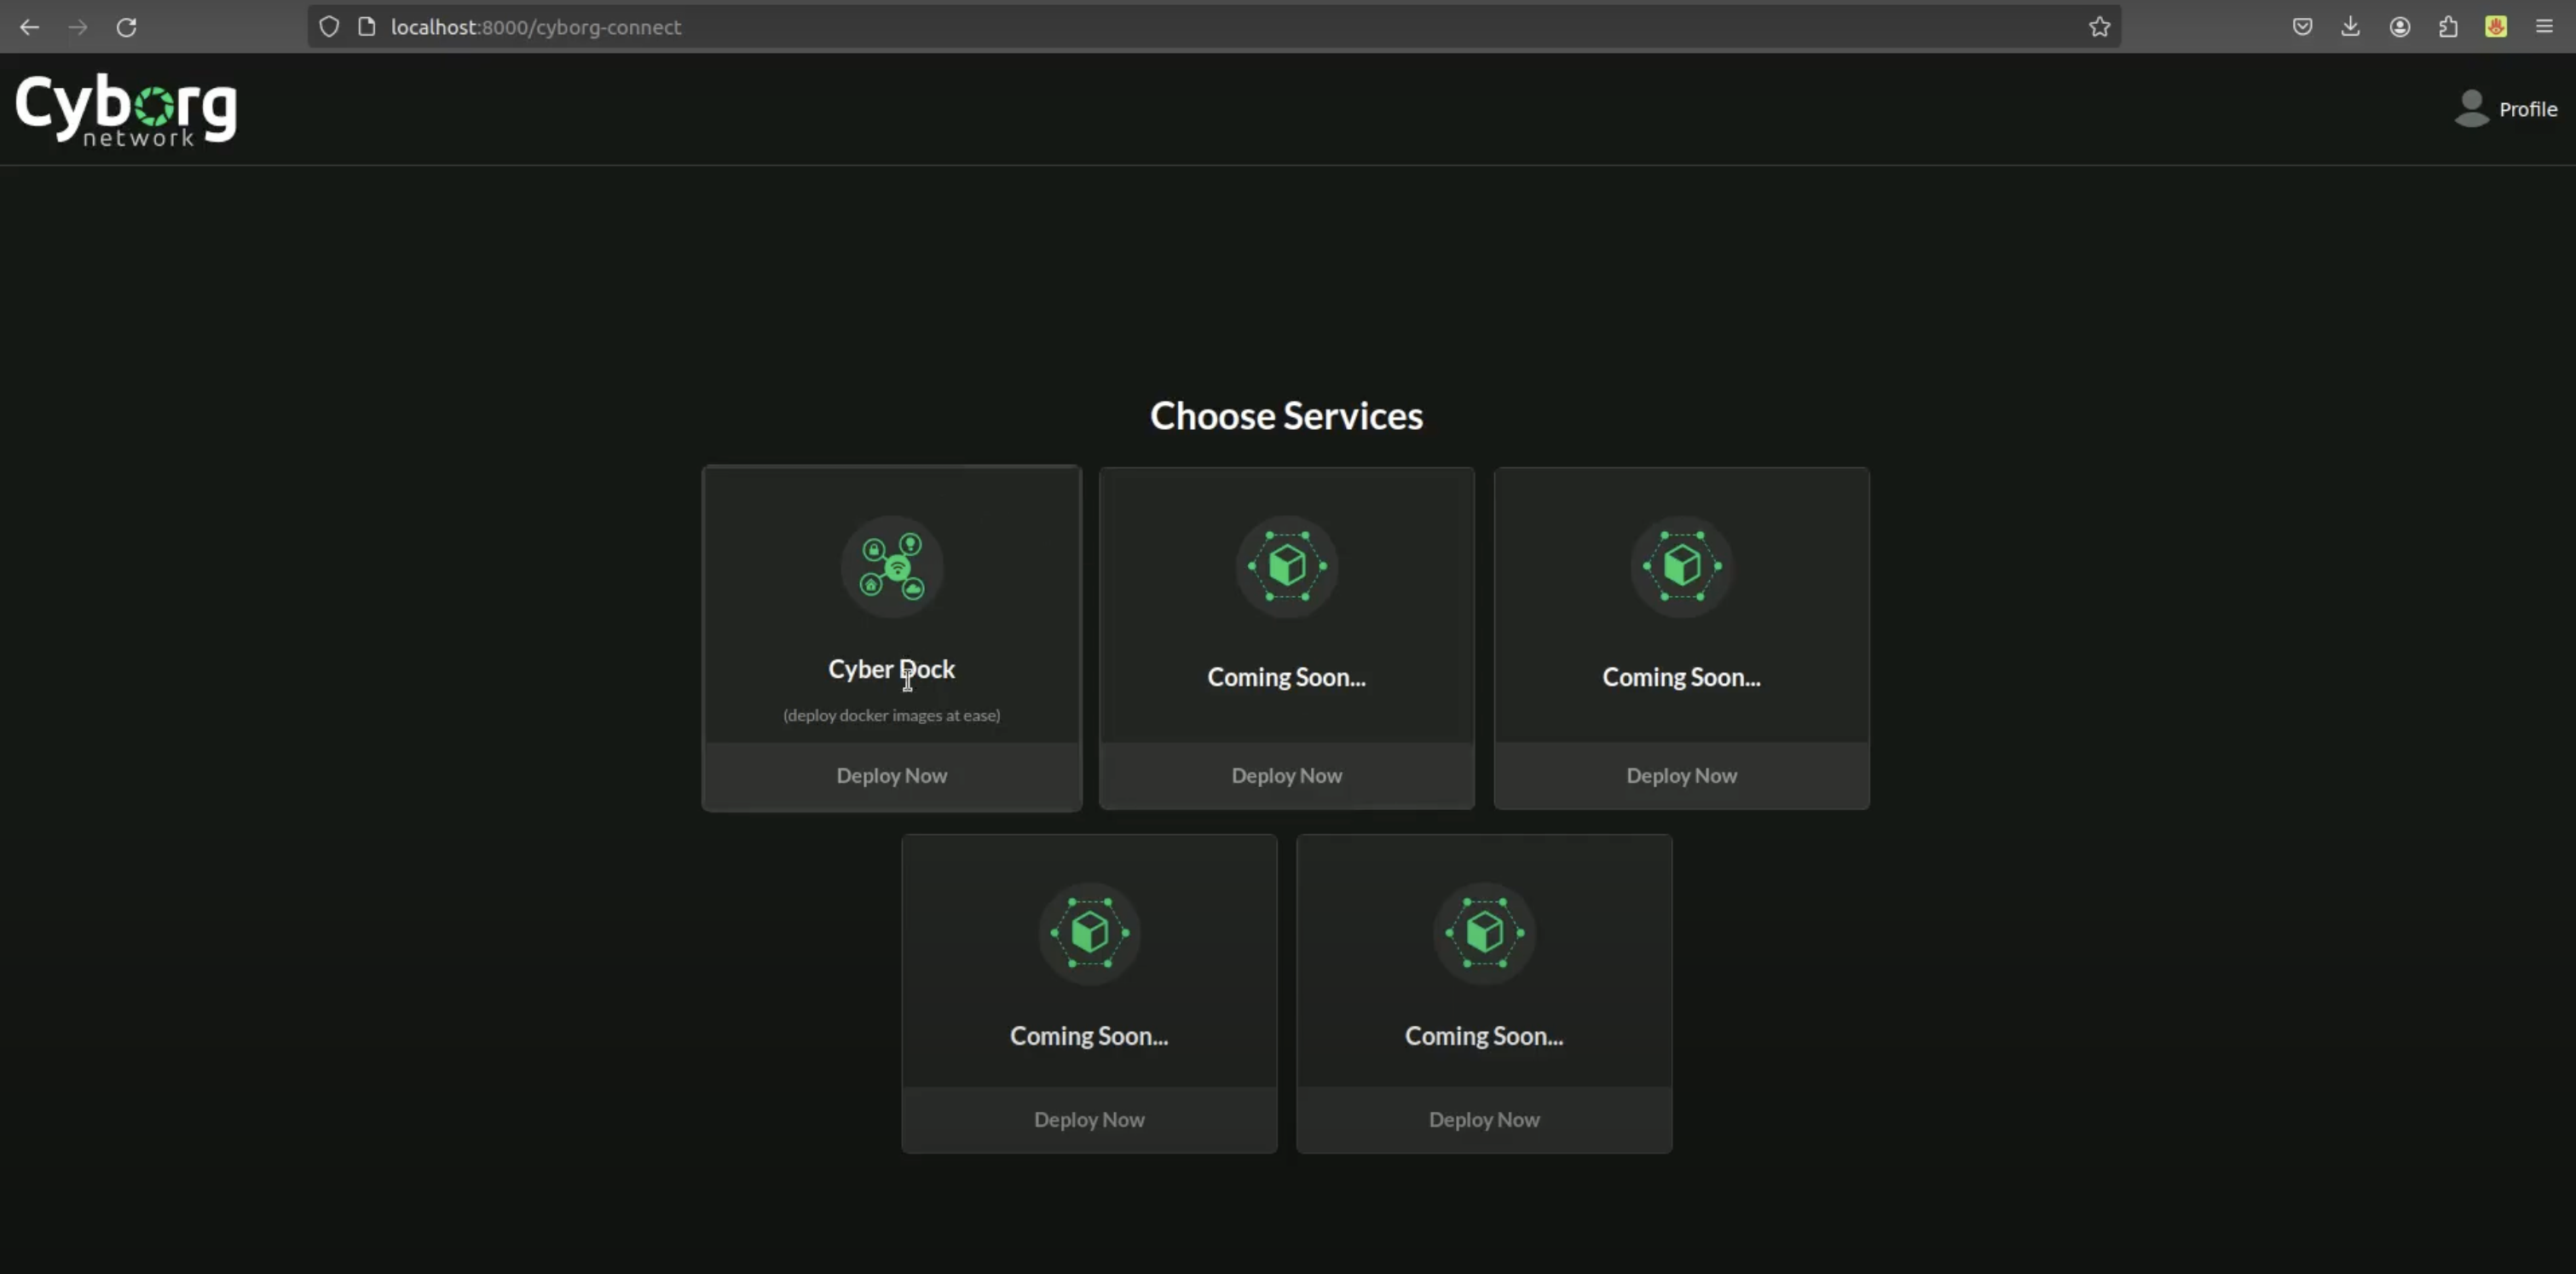The image size is (2576, 1274).
Task: Click Deploy Now on bottom-right Coming Soon card
Action: click(1483, 1119)
